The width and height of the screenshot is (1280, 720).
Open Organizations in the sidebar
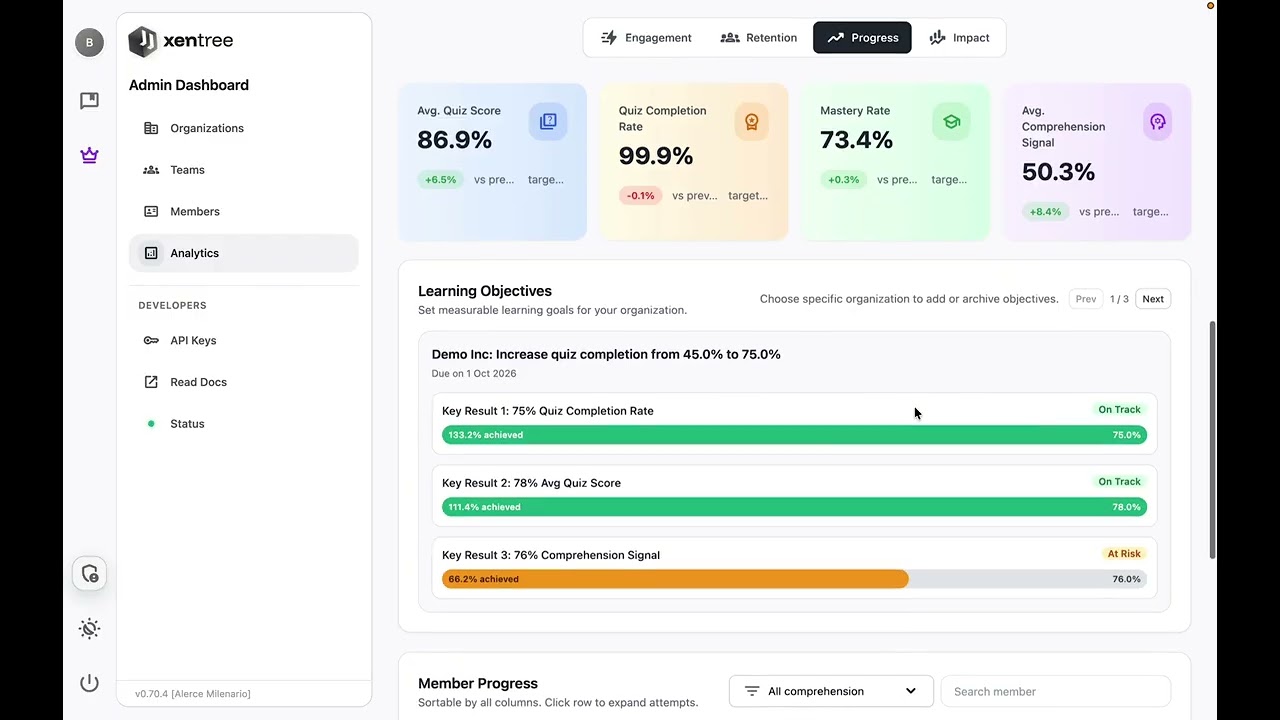pos(243,128)
